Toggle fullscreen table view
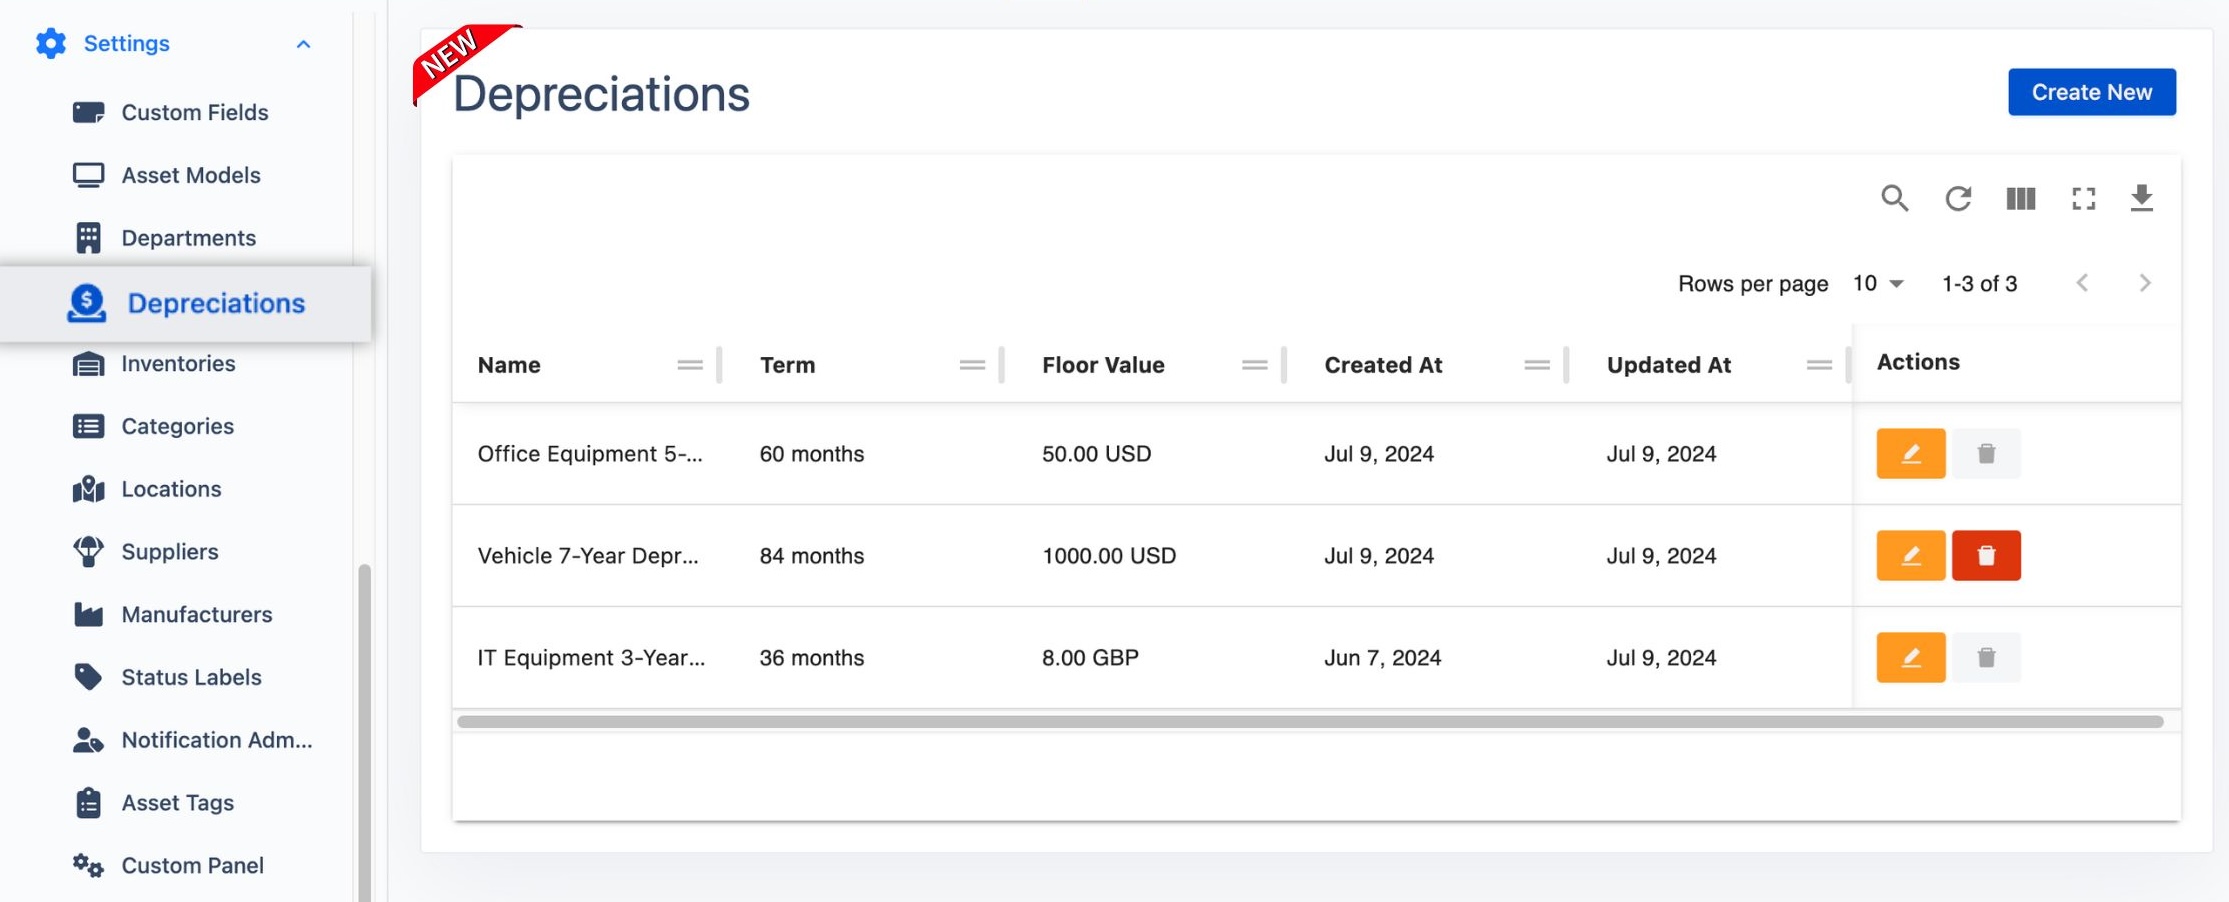Viewport: 2229px width, 902px height. coord(2083,198)
